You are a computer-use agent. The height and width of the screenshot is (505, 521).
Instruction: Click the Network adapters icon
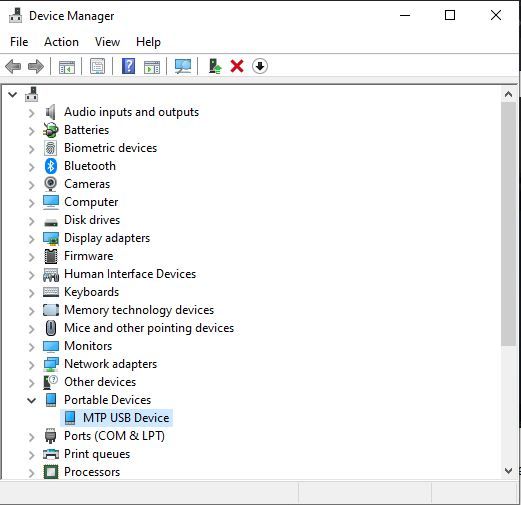tap(51, 364)
